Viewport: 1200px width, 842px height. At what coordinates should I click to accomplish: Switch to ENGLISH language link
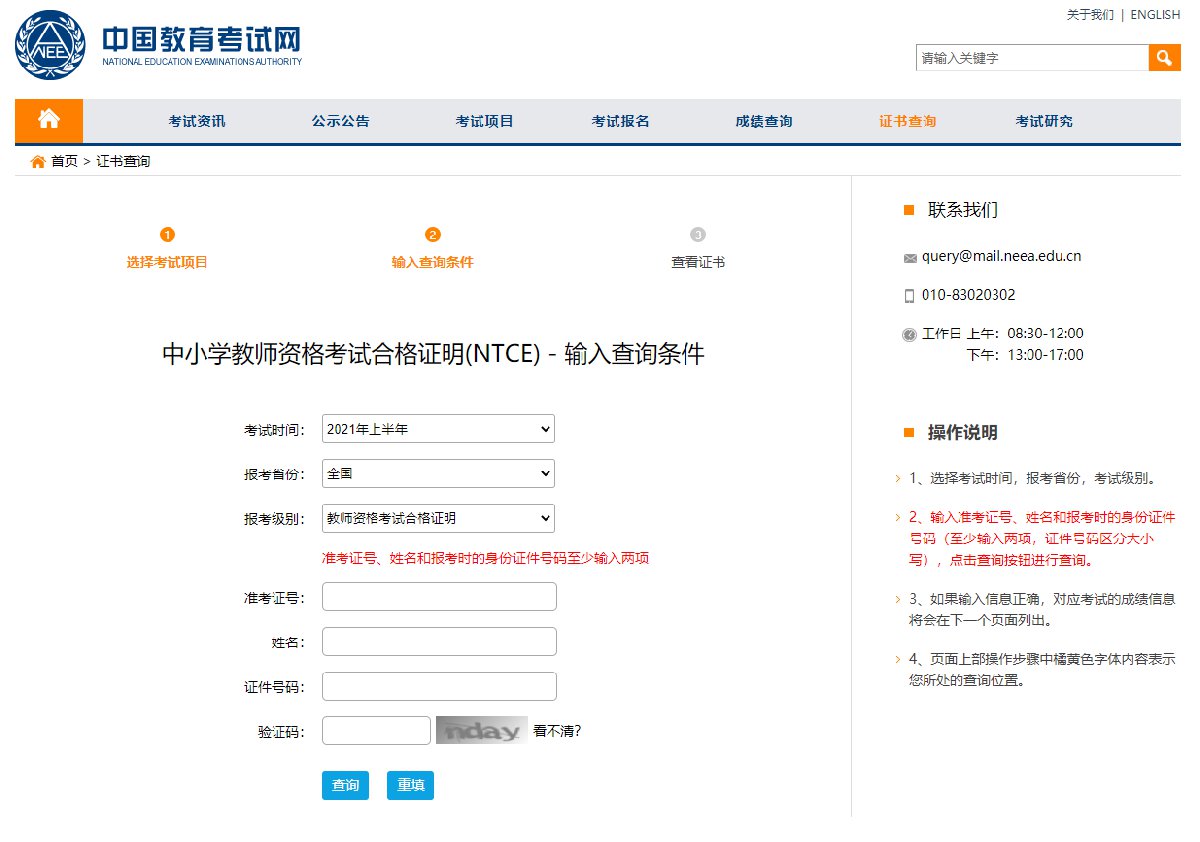(1155, 15)
